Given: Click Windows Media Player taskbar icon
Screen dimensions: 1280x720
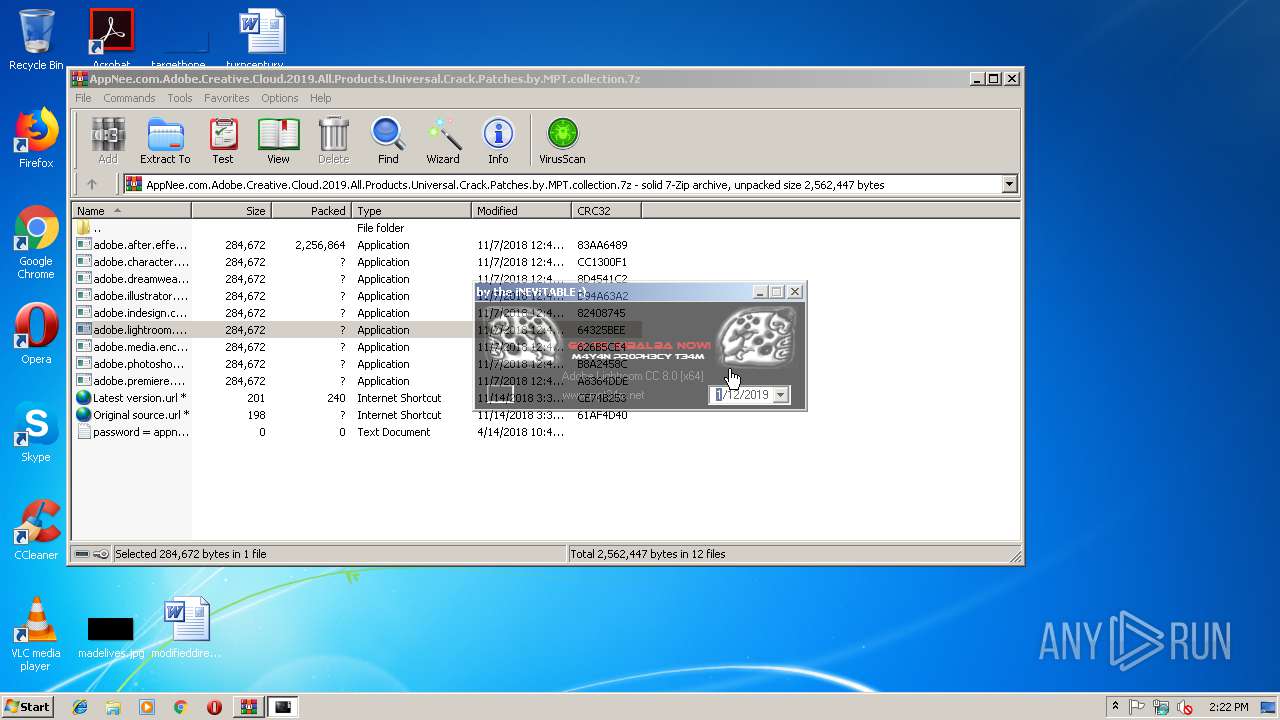Looking at the screenshot, I should click(x=147, y=707).
